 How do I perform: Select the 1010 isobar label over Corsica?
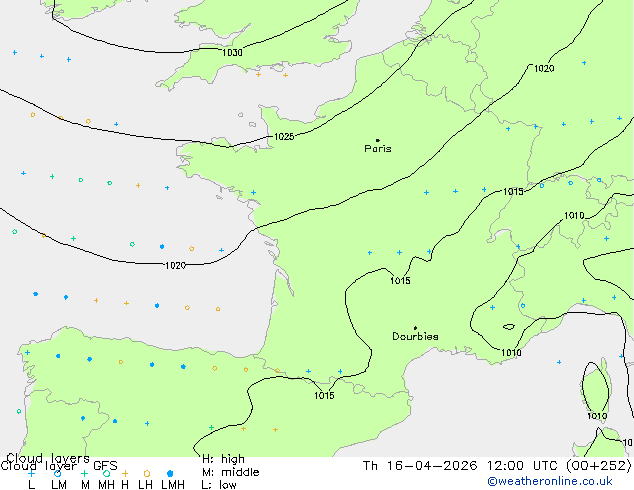click(x=597, y=416)
